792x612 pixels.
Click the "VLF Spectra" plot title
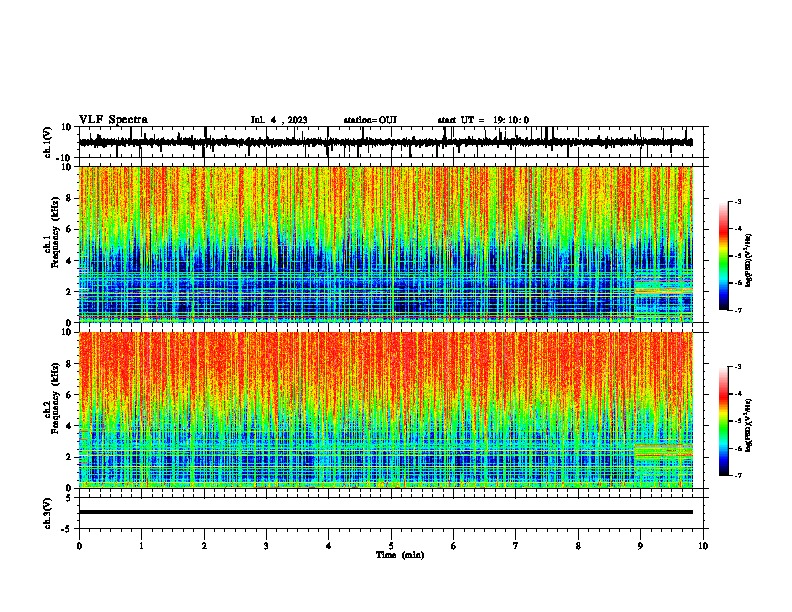coord(113,120)
